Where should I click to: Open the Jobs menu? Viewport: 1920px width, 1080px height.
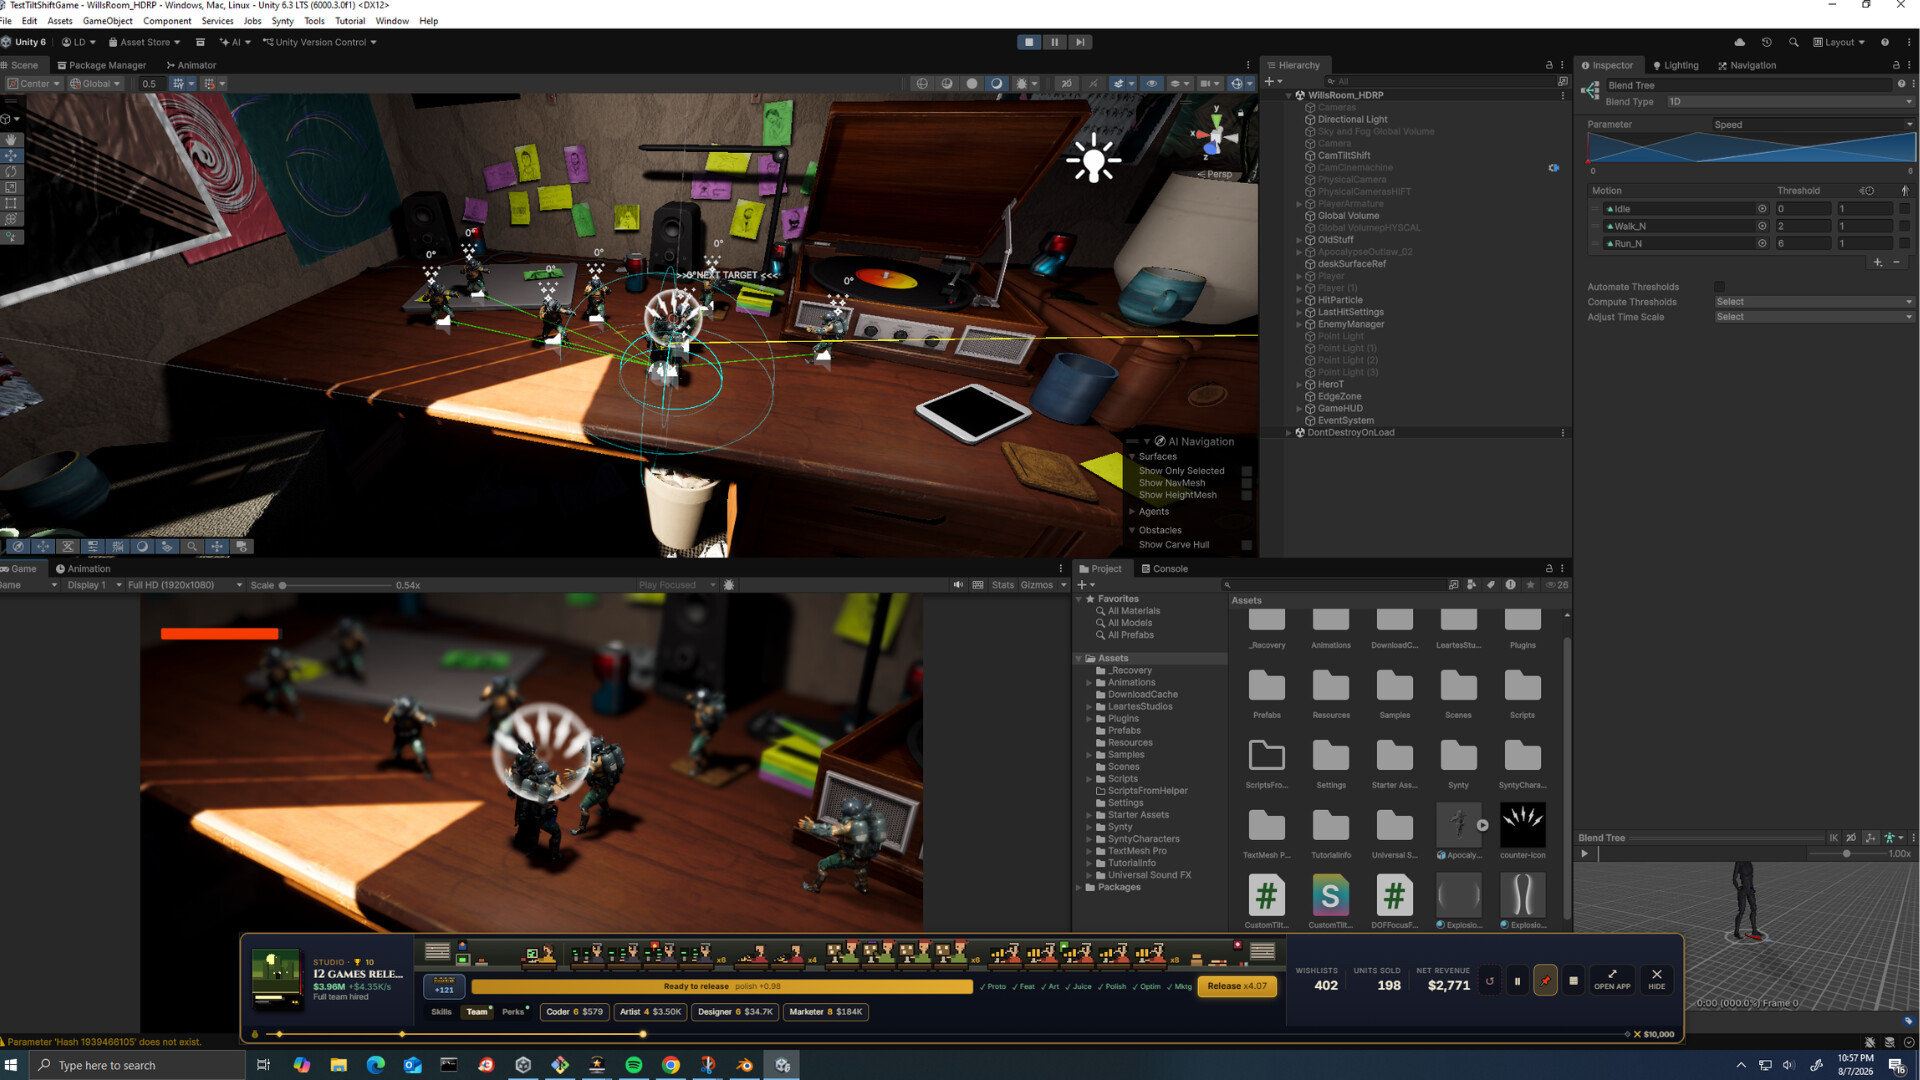tap(252, 21)
